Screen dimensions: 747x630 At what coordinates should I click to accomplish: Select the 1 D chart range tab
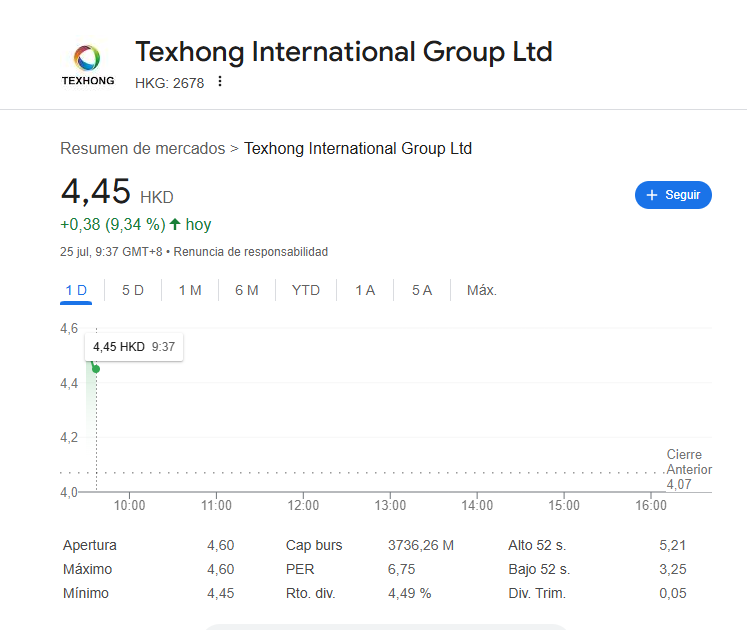click(x=76, y=290)
